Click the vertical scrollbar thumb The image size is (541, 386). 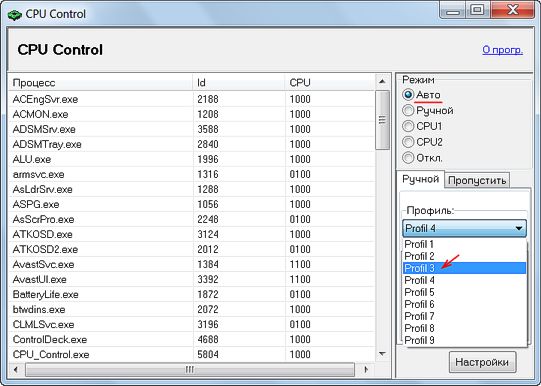point(382,120)
